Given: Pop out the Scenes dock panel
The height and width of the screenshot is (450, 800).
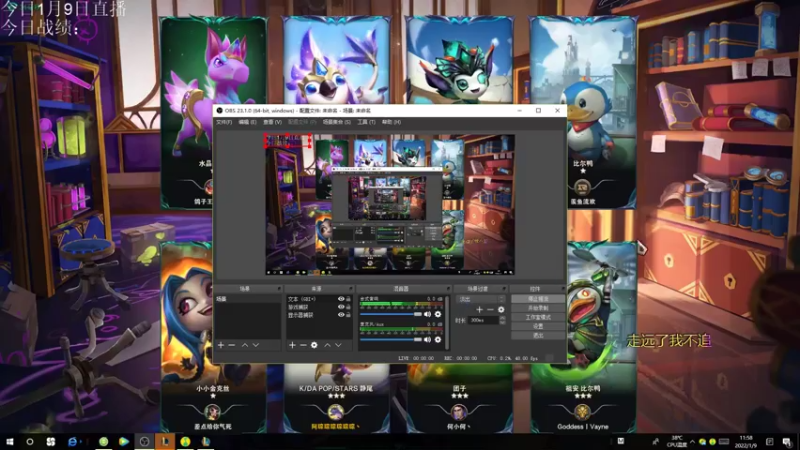Looking at the screenshot, I should click(279, 289).
